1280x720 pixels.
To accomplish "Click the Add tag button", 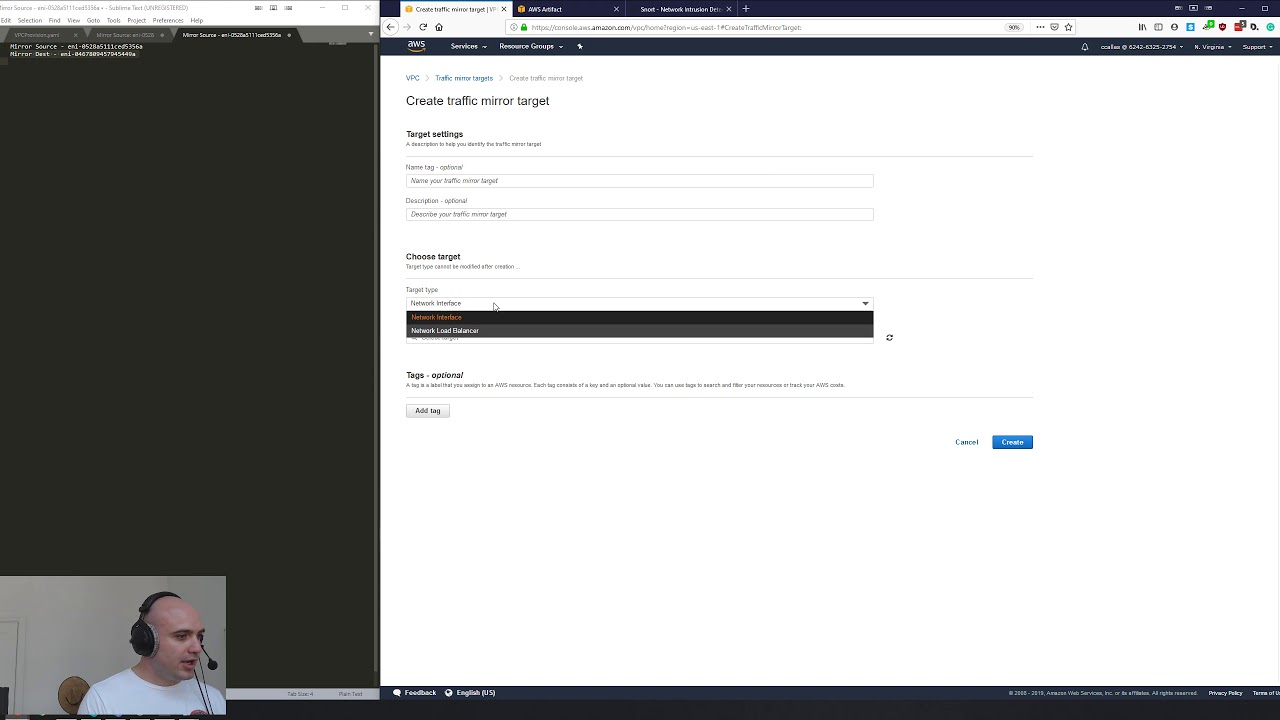I will pos(428,411).
